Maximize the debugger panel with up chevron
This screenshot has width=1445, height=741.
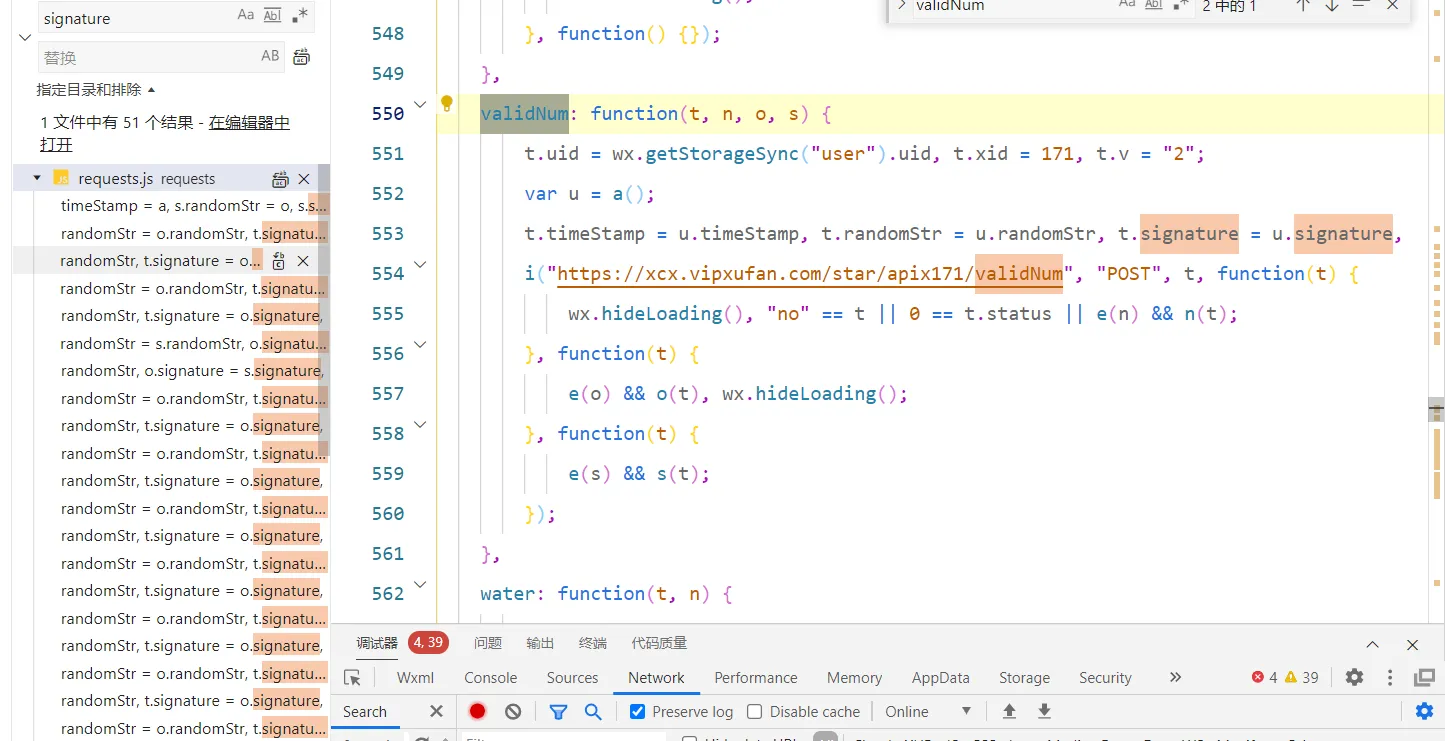pos(1373,645)
